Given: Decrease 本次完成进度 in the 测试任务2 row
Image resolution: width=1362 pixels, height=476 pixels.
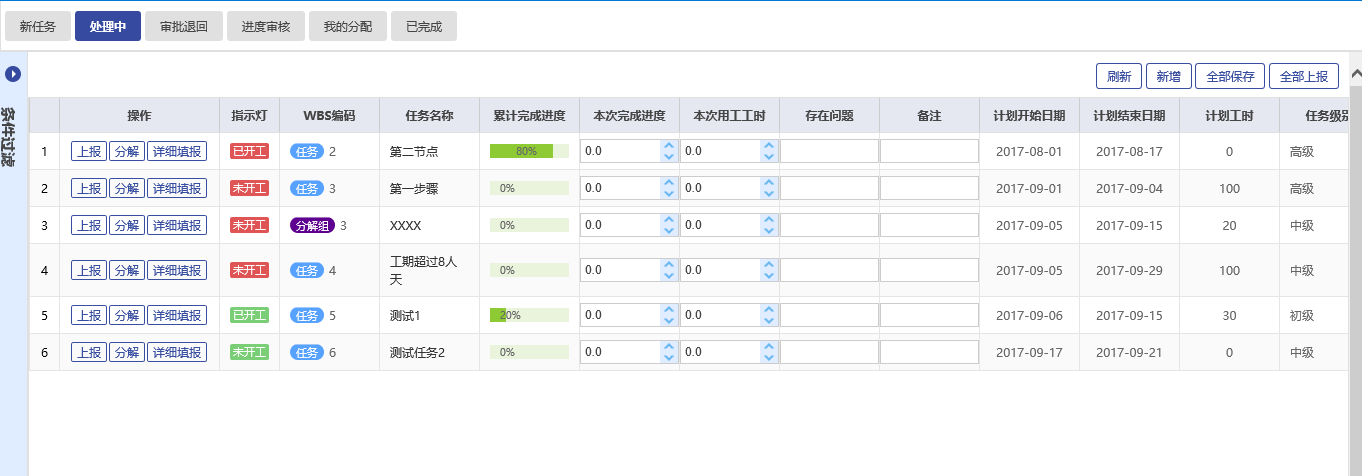Looking at the screenshot, I should point(668,357).
